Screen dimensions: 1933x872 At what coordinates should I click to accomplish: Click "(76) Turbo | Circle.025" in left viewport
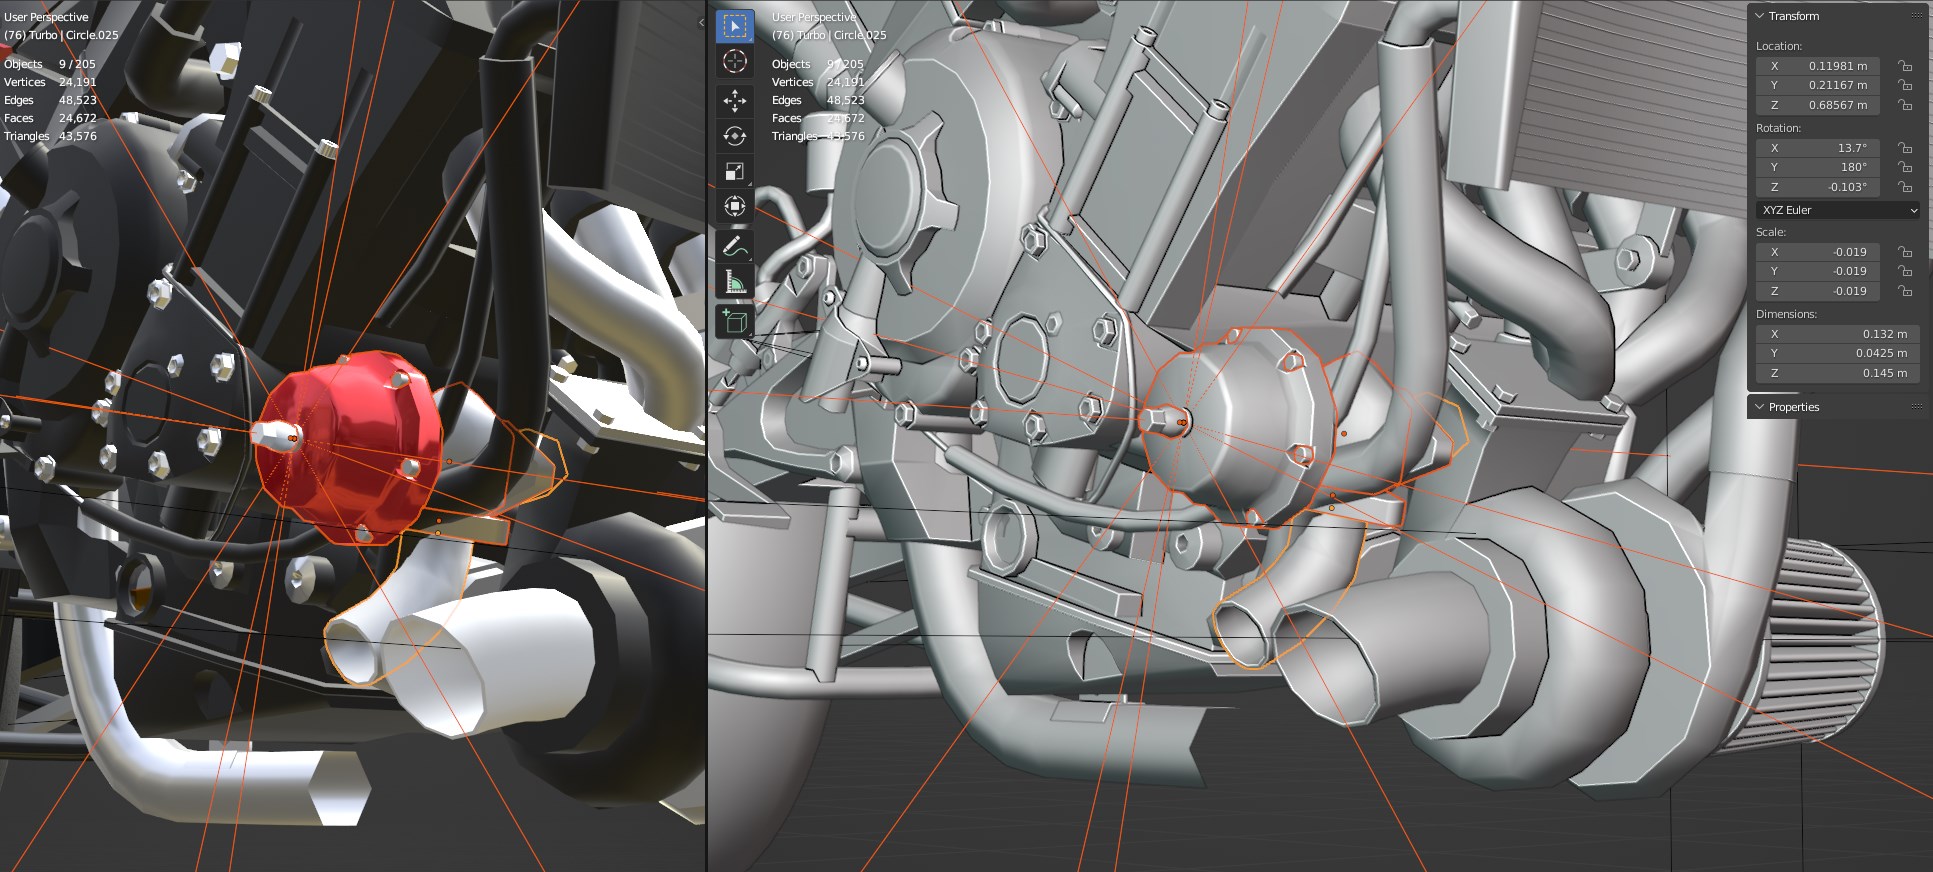click(61, 35)
